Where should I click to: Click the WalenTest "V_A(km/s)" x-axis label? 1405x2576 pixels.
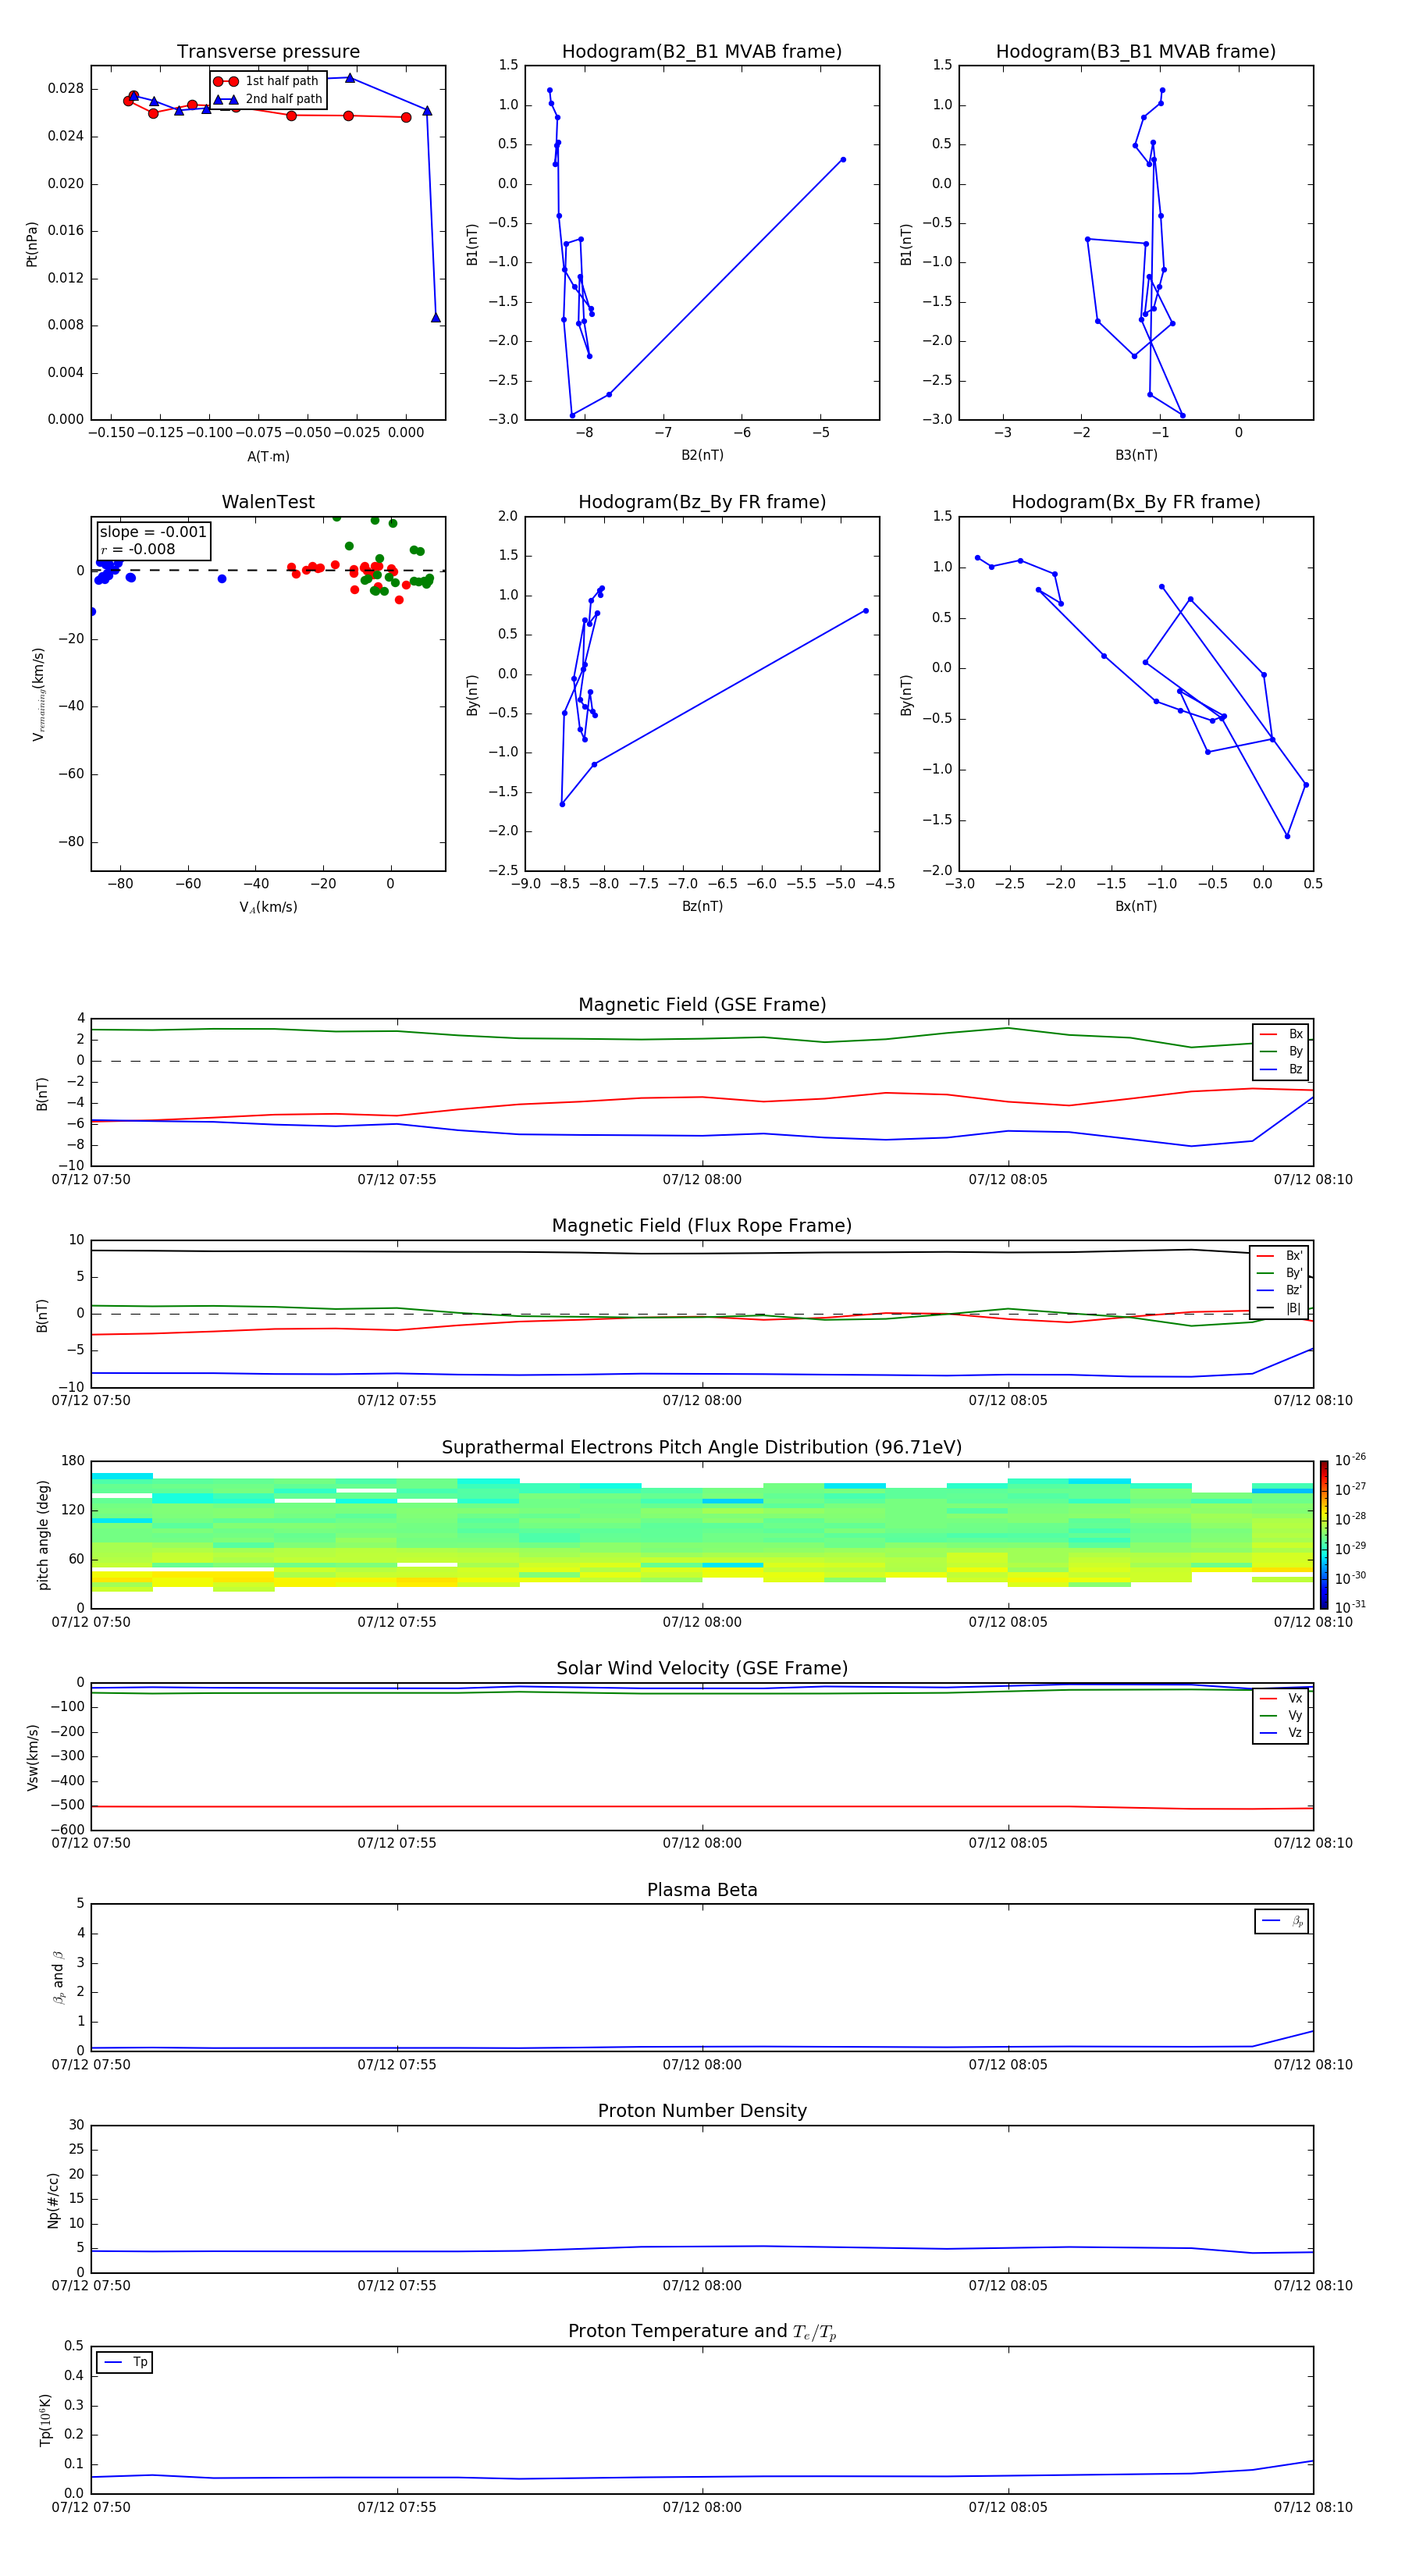[268, 907]
